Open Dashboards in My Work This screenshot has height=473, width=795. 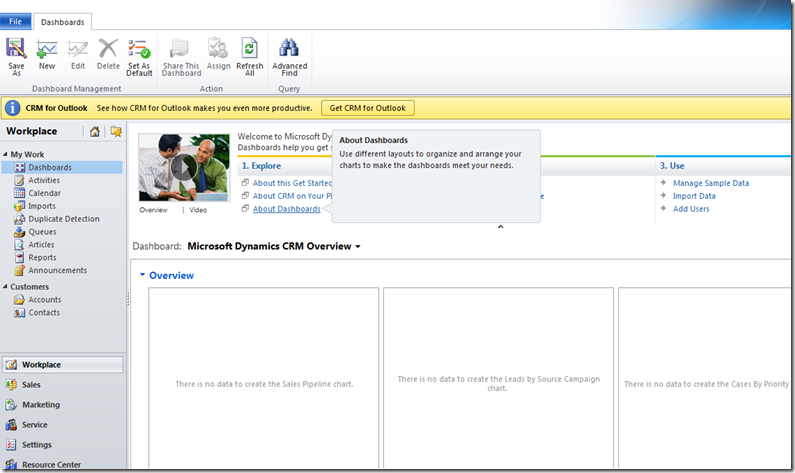pos(62,167)
